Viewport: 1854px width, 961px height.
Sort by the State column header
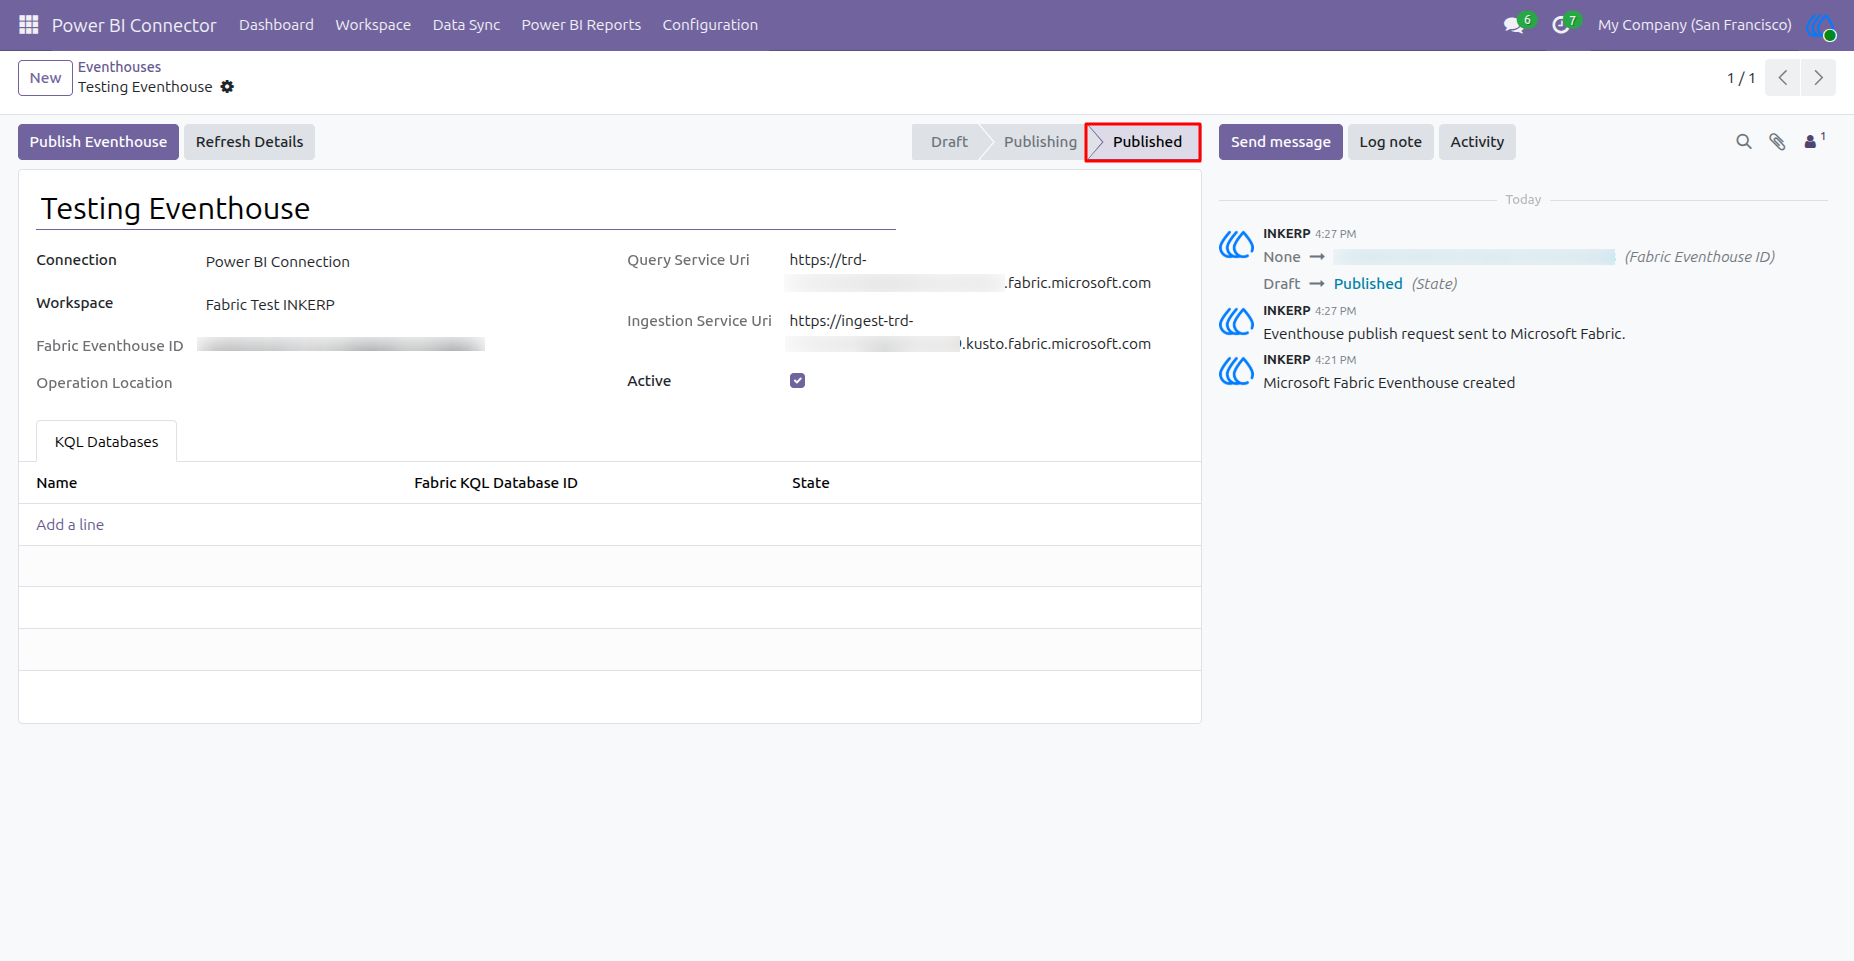tap(811, 483)
